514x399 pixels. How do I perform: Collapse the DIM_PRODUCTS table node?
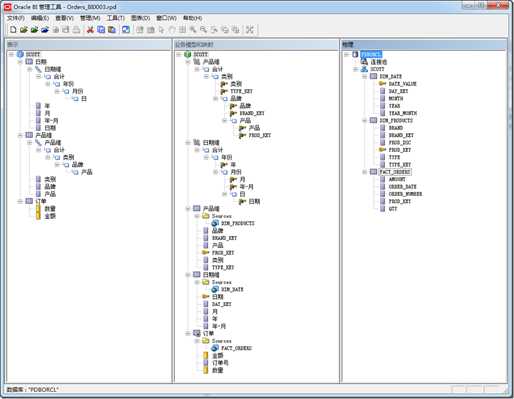coord(365,120)
